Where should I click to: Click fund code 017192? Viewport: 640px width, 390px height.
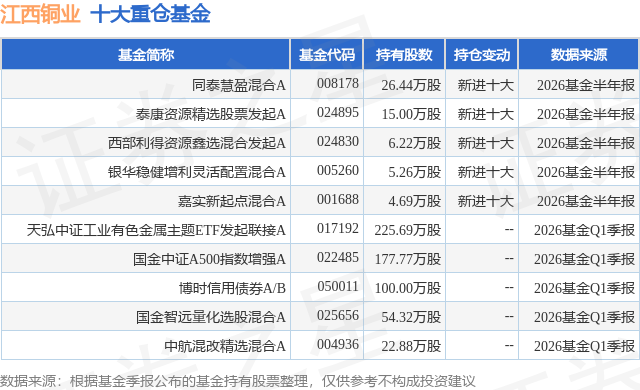click(x=338, y=228)
